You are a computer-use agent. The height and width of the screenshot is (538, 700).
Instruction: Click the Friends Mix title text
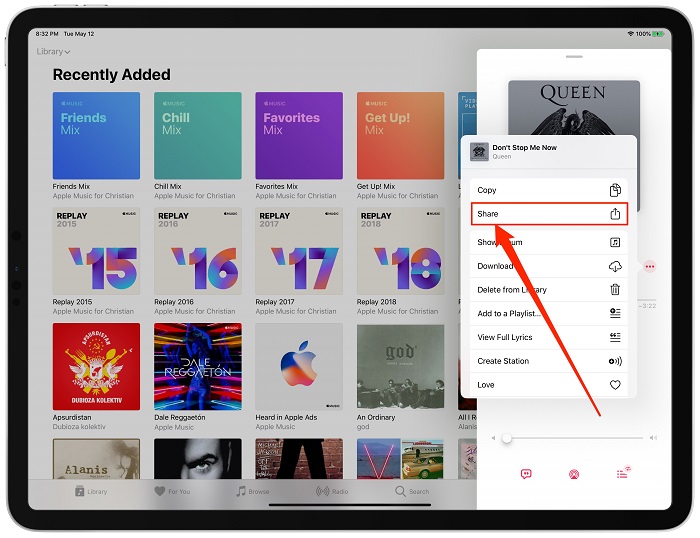point(71,186)
